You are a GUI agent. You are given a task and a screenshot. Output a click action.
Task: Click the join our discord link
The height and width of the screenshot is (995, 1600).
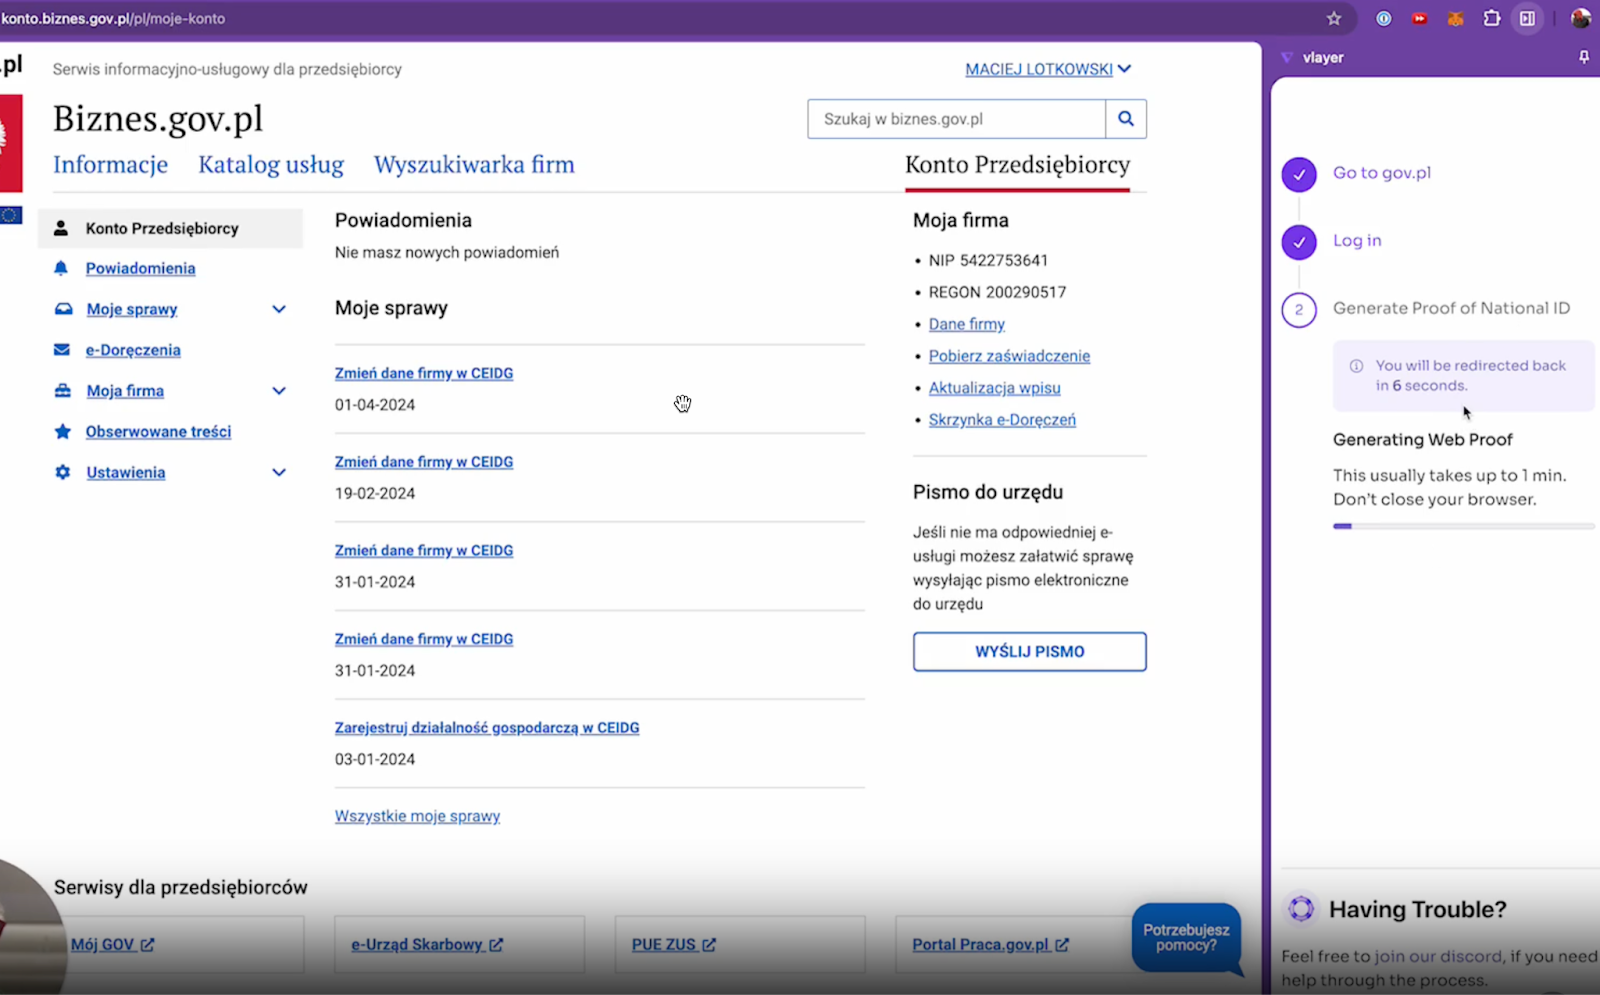coord(1438,956)
